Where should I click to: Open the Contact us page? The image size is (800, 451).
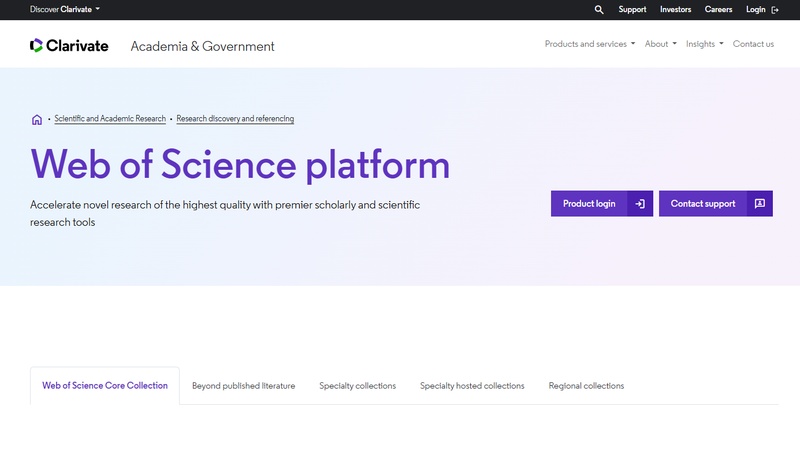[753, 44]
